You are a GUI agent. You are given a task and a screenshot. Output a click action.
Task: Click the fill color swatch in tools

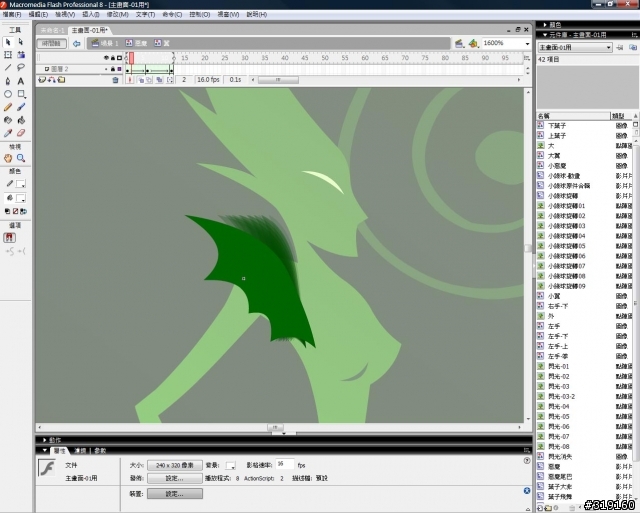point(20,198)
